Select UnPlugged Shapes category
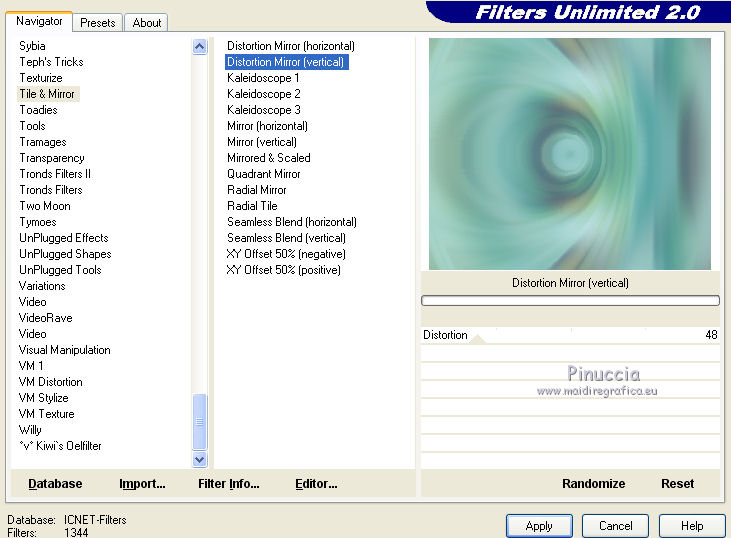 65,254
